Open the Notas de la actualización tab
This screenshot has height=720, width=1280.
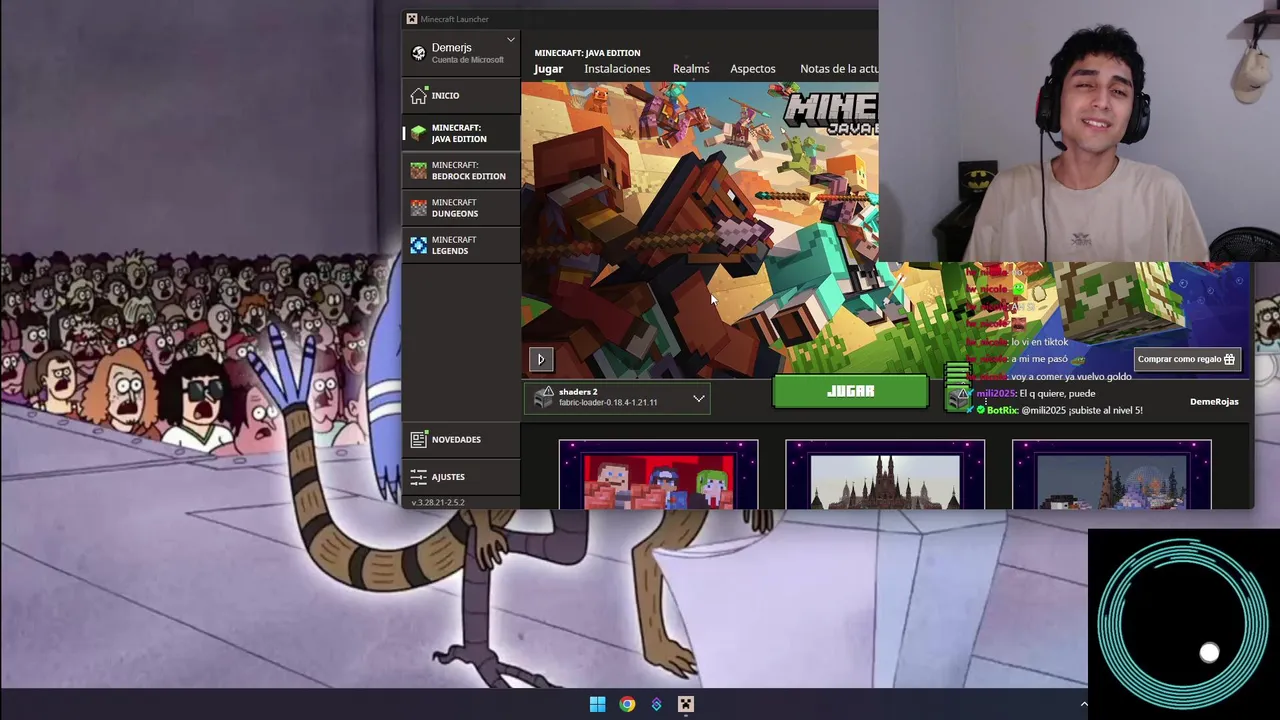tap(839, 69)
